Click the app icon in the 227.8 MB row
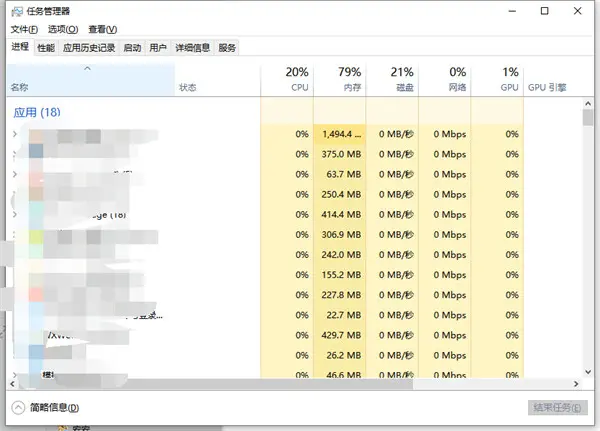This screenshot has height=431, width=600. click(x=36, y=295)
